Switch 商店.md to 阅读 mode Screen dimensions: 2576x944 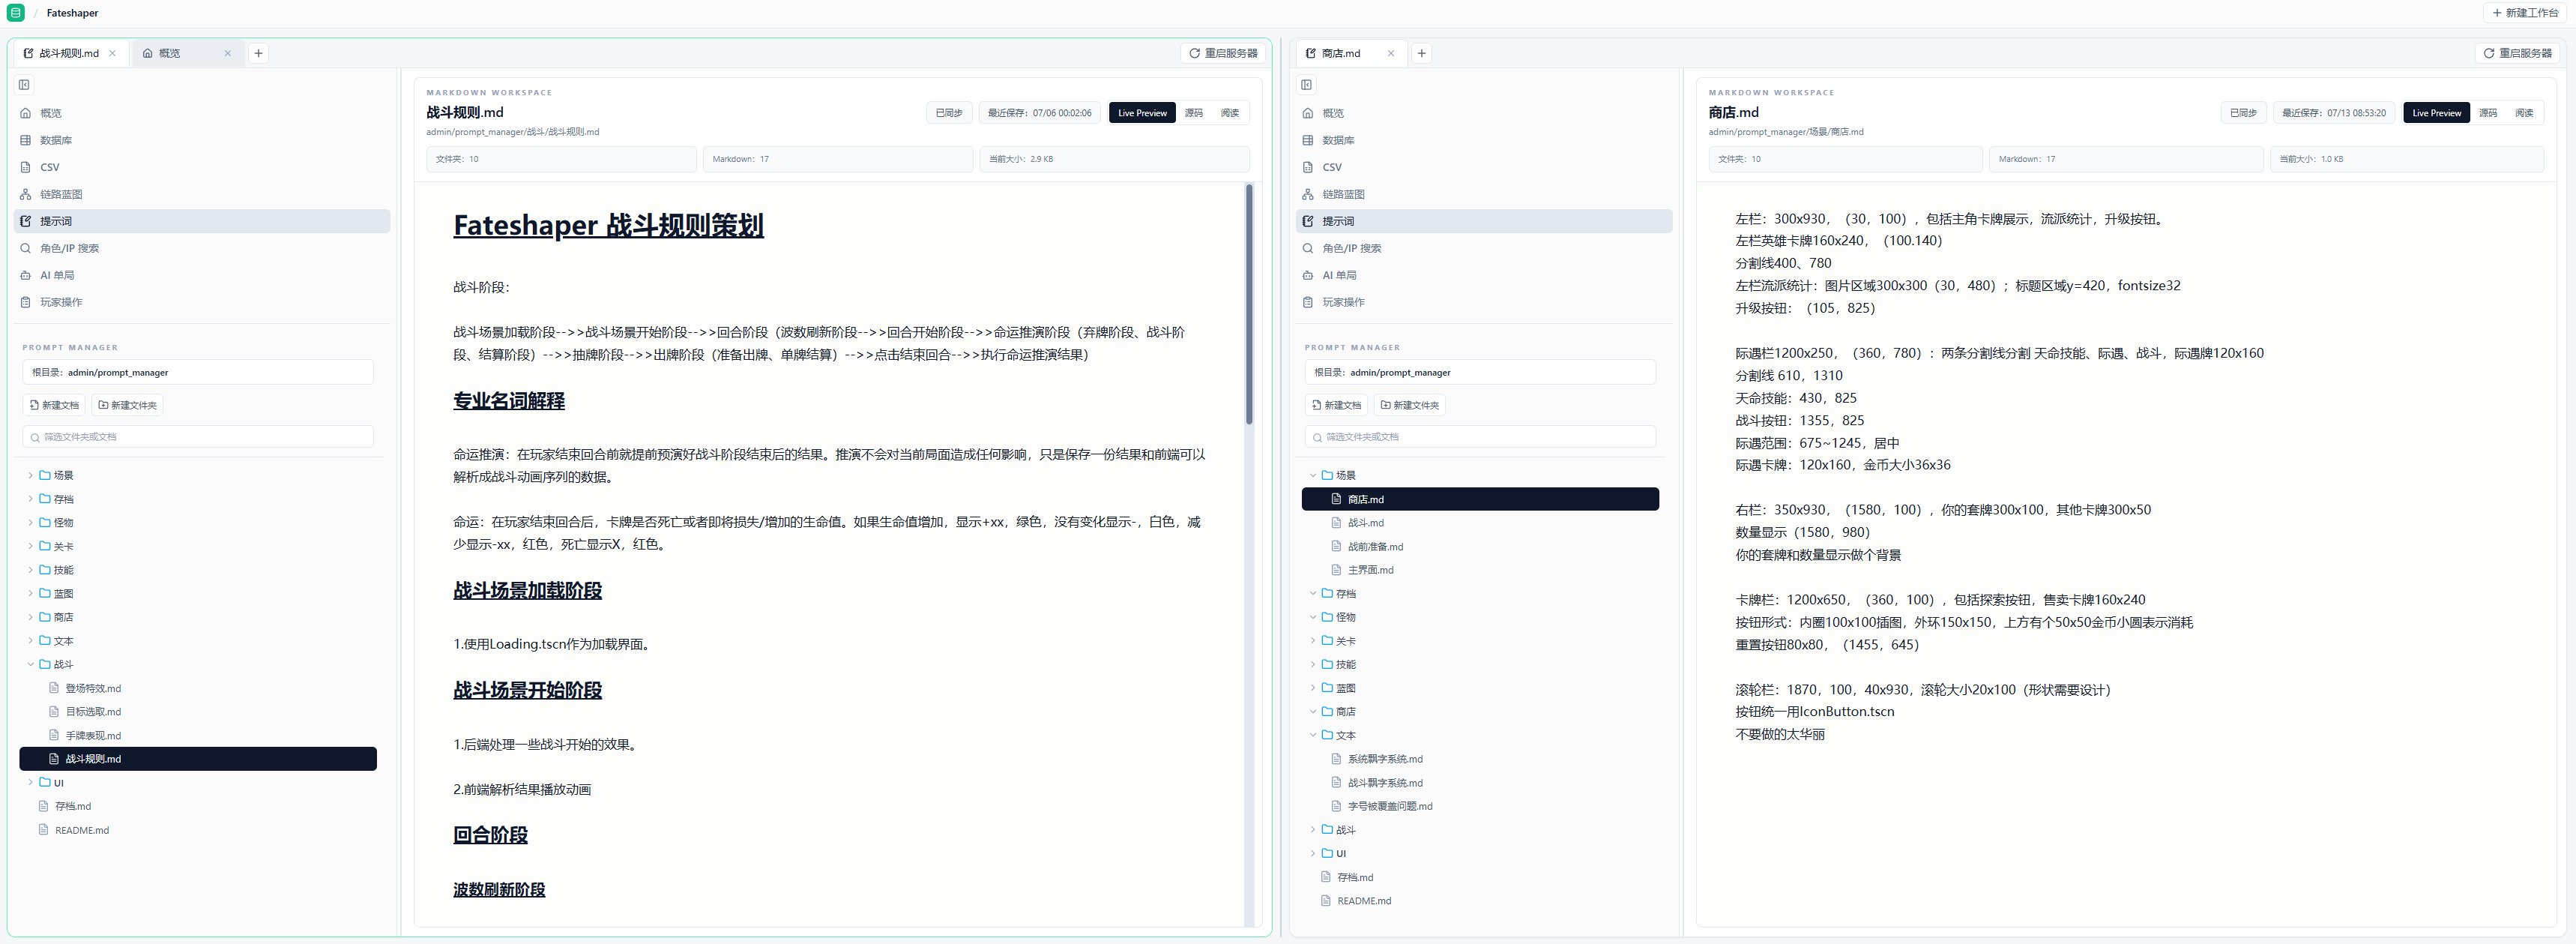[x=2523, y=113]
